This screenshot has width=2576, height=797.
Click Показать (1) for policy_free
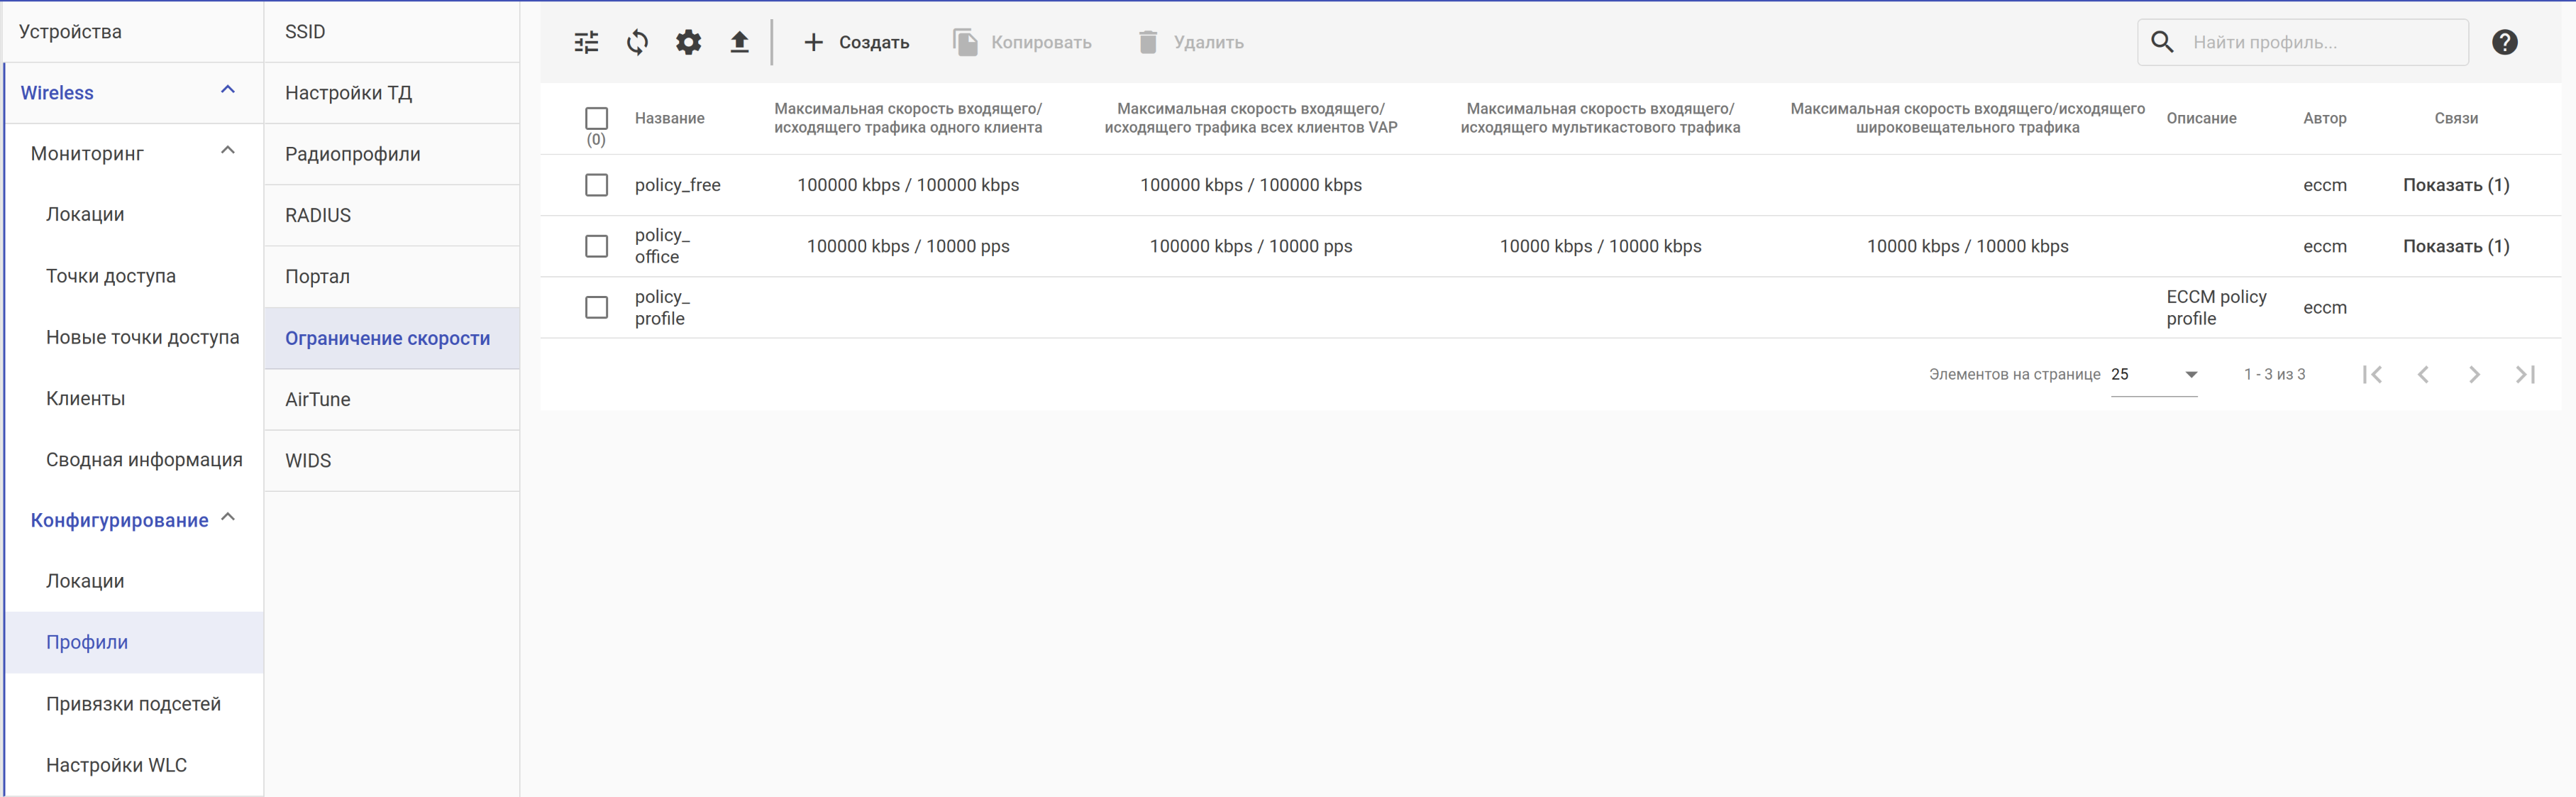[x=2455, y=185]
